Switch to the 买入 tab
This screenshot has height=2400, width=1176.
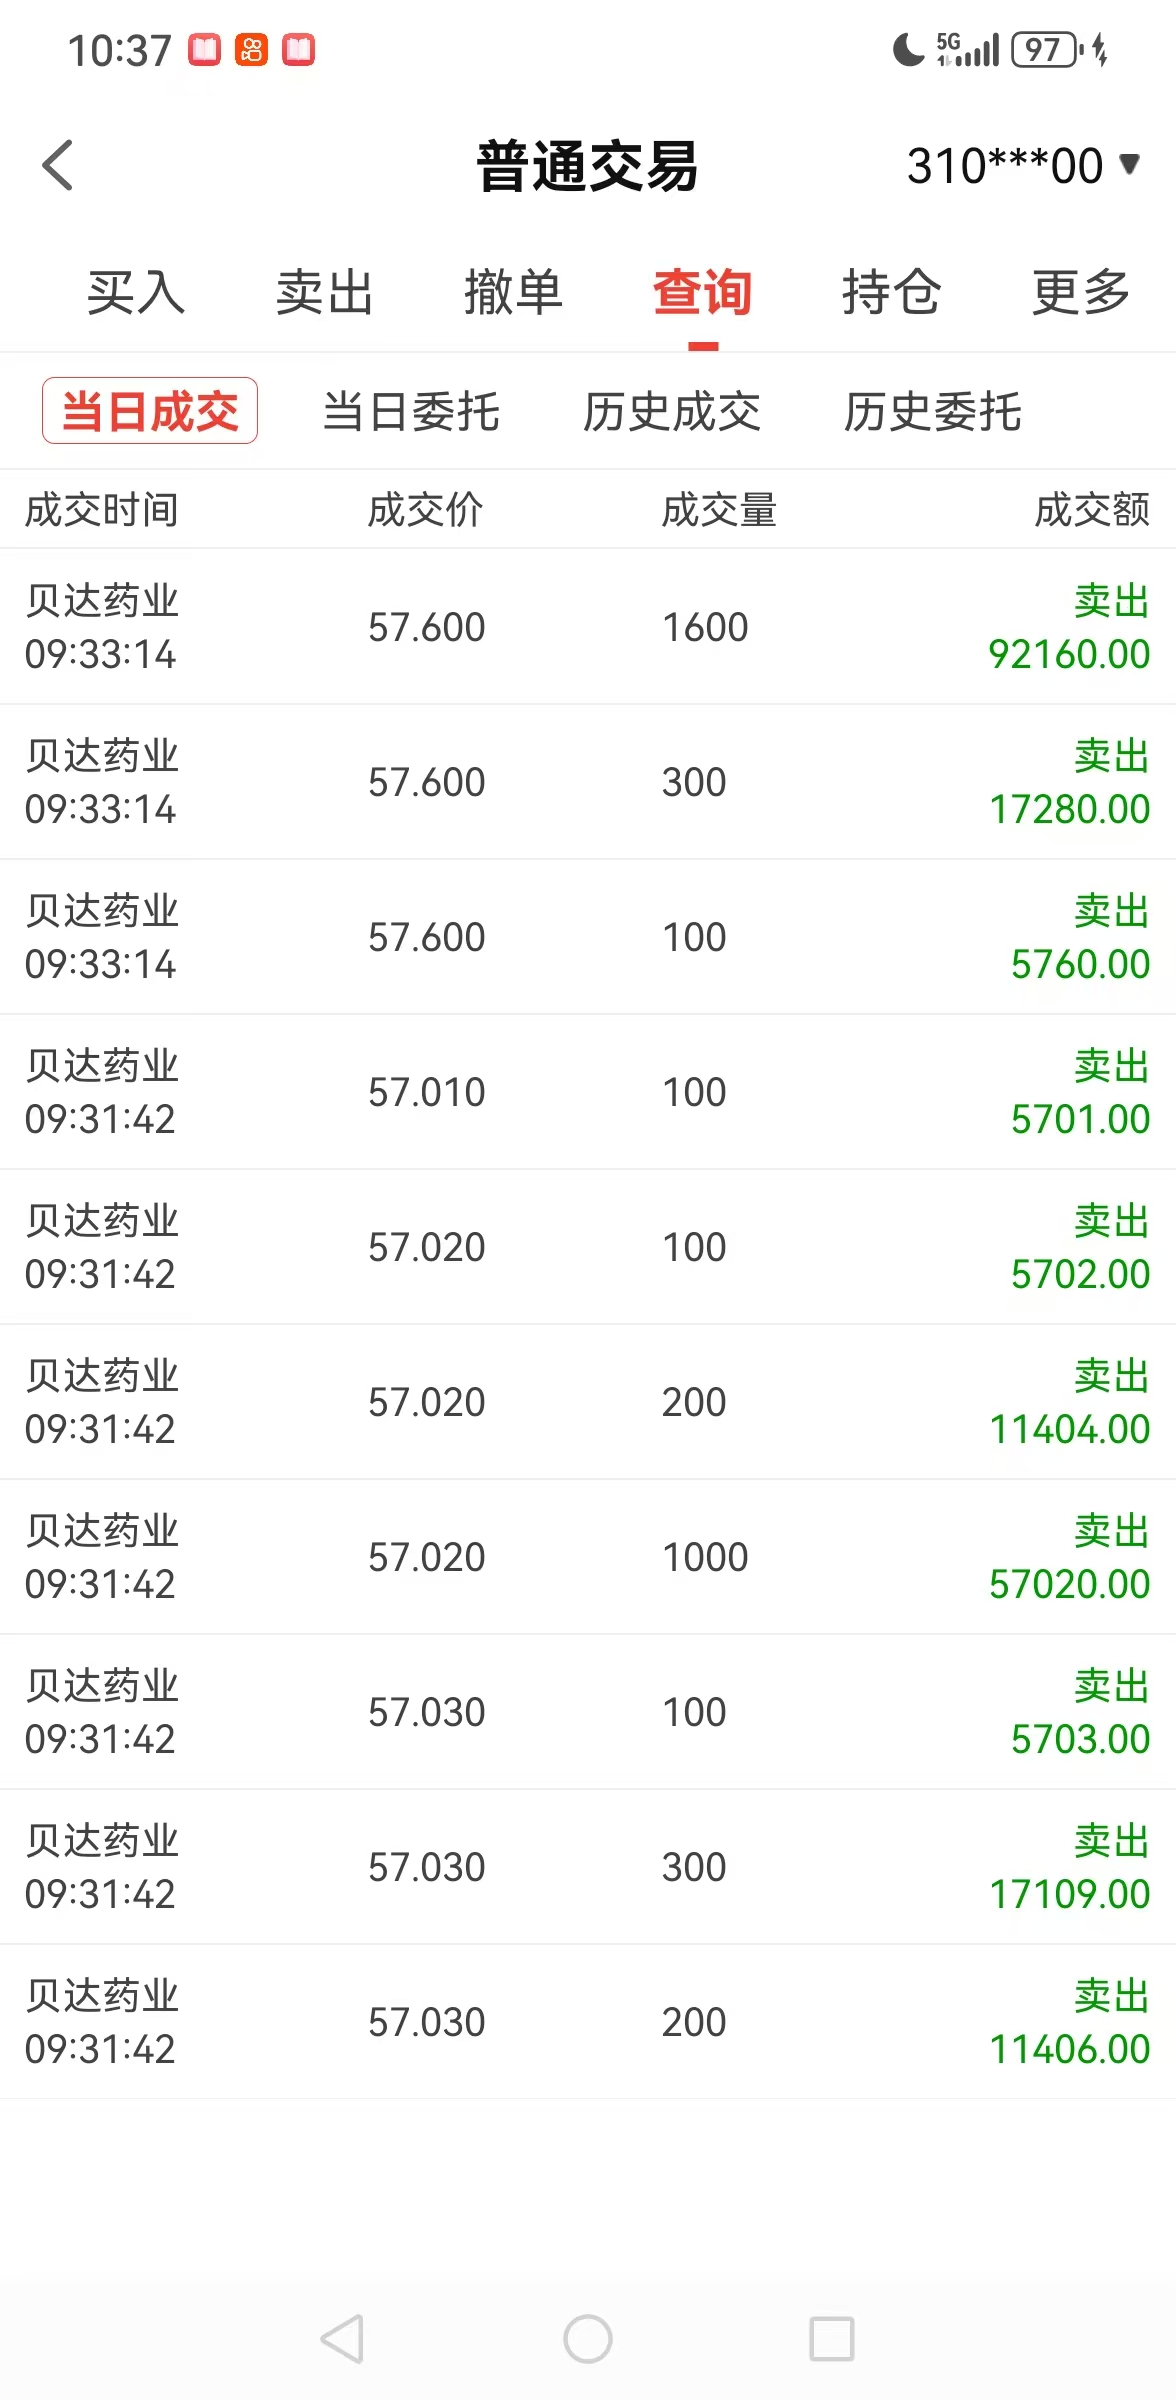click(136, 293)
